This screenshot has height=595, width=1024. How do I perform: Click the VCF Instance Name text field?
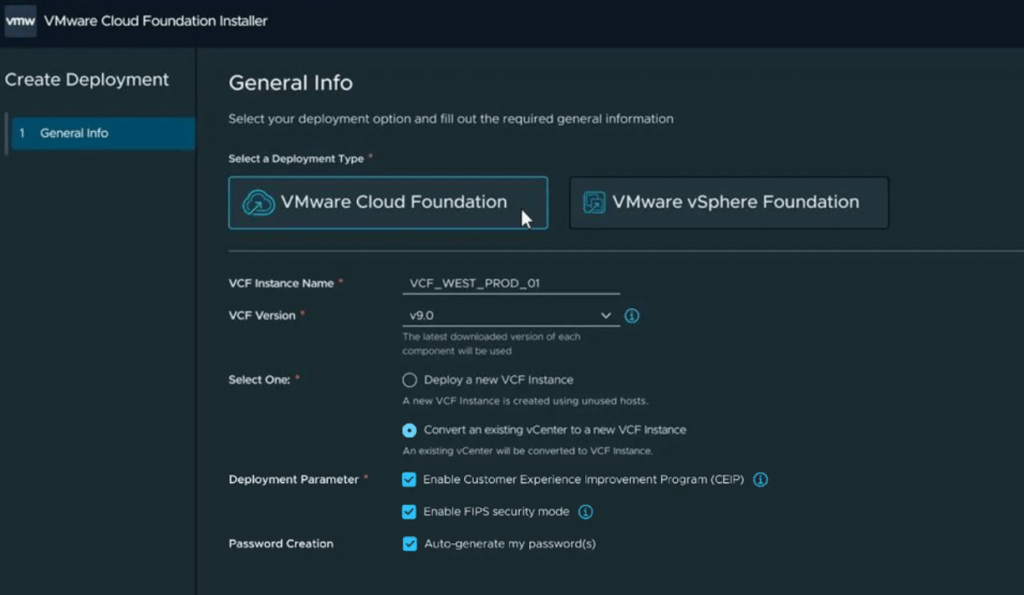pyautogui.click(x=510, y=284)
